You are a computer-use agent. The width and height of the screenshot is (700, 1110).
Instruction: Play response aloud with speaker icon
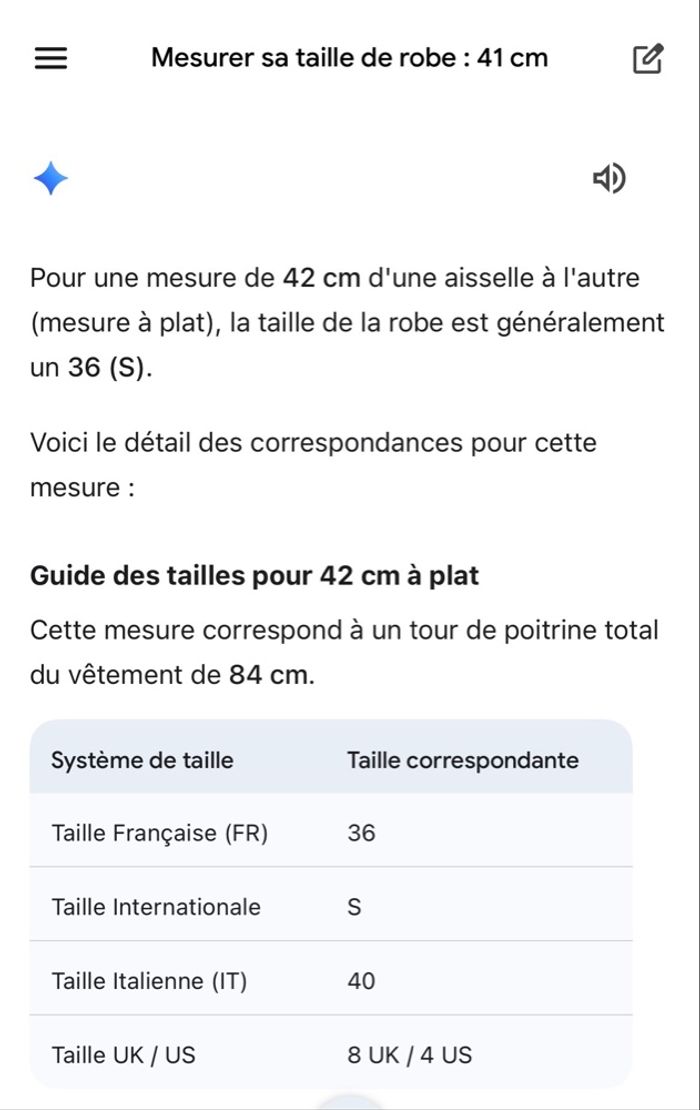point(609,179)
